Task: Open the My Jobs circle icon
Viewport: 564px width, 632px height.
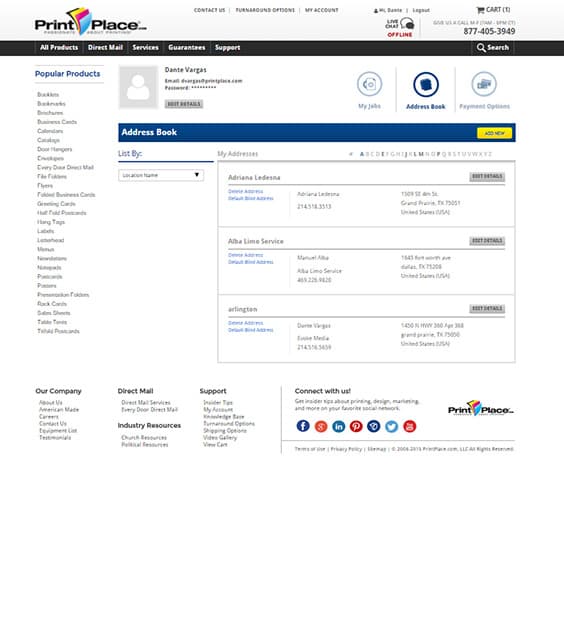Action: [x=369, y=84]
